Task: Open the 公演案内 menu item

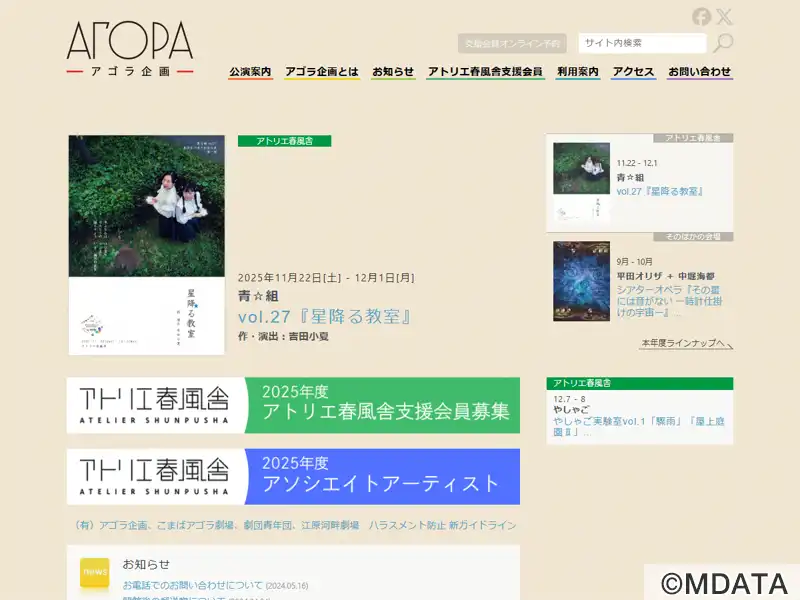Action: point(250,72)
